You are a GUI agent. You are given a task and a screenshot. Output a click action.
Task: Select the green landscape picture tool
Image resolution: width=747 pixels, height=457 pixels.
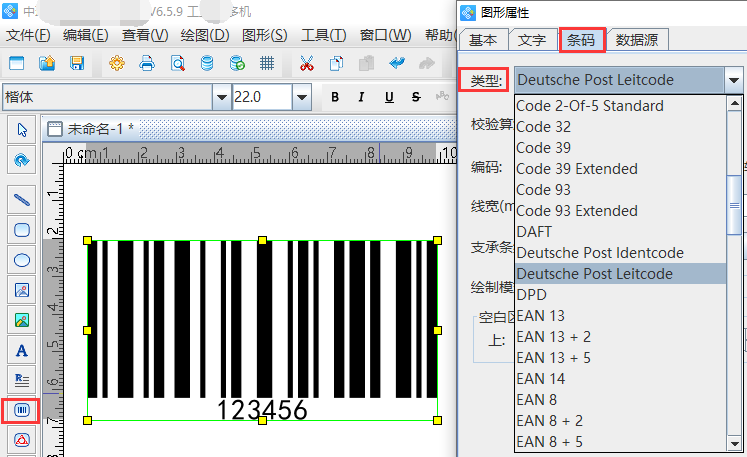click(22, 320)
